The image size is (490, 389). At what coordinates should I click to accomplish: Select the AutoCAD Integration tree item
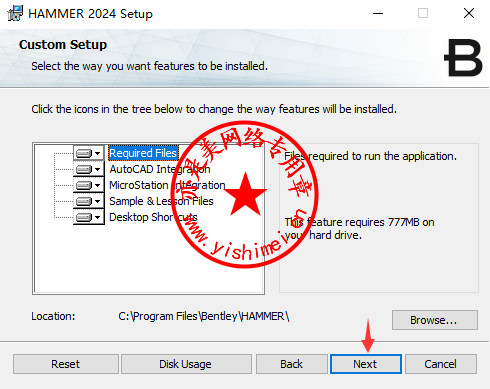coord(160,169)
